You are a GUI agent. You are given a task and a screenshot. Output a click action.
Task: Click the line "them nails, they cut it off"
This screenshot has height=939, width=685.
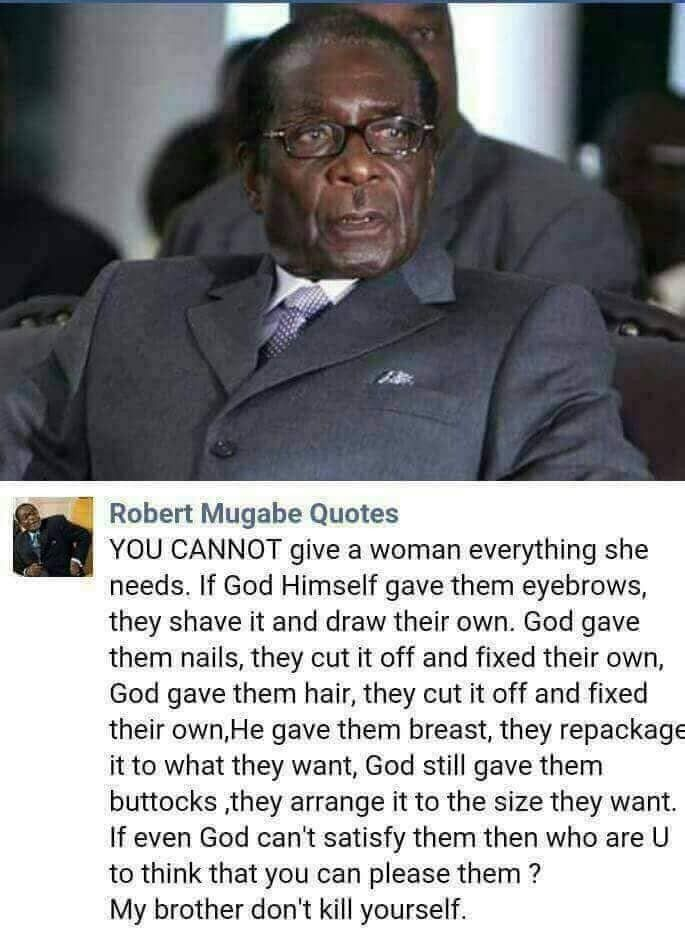(262, 658)
